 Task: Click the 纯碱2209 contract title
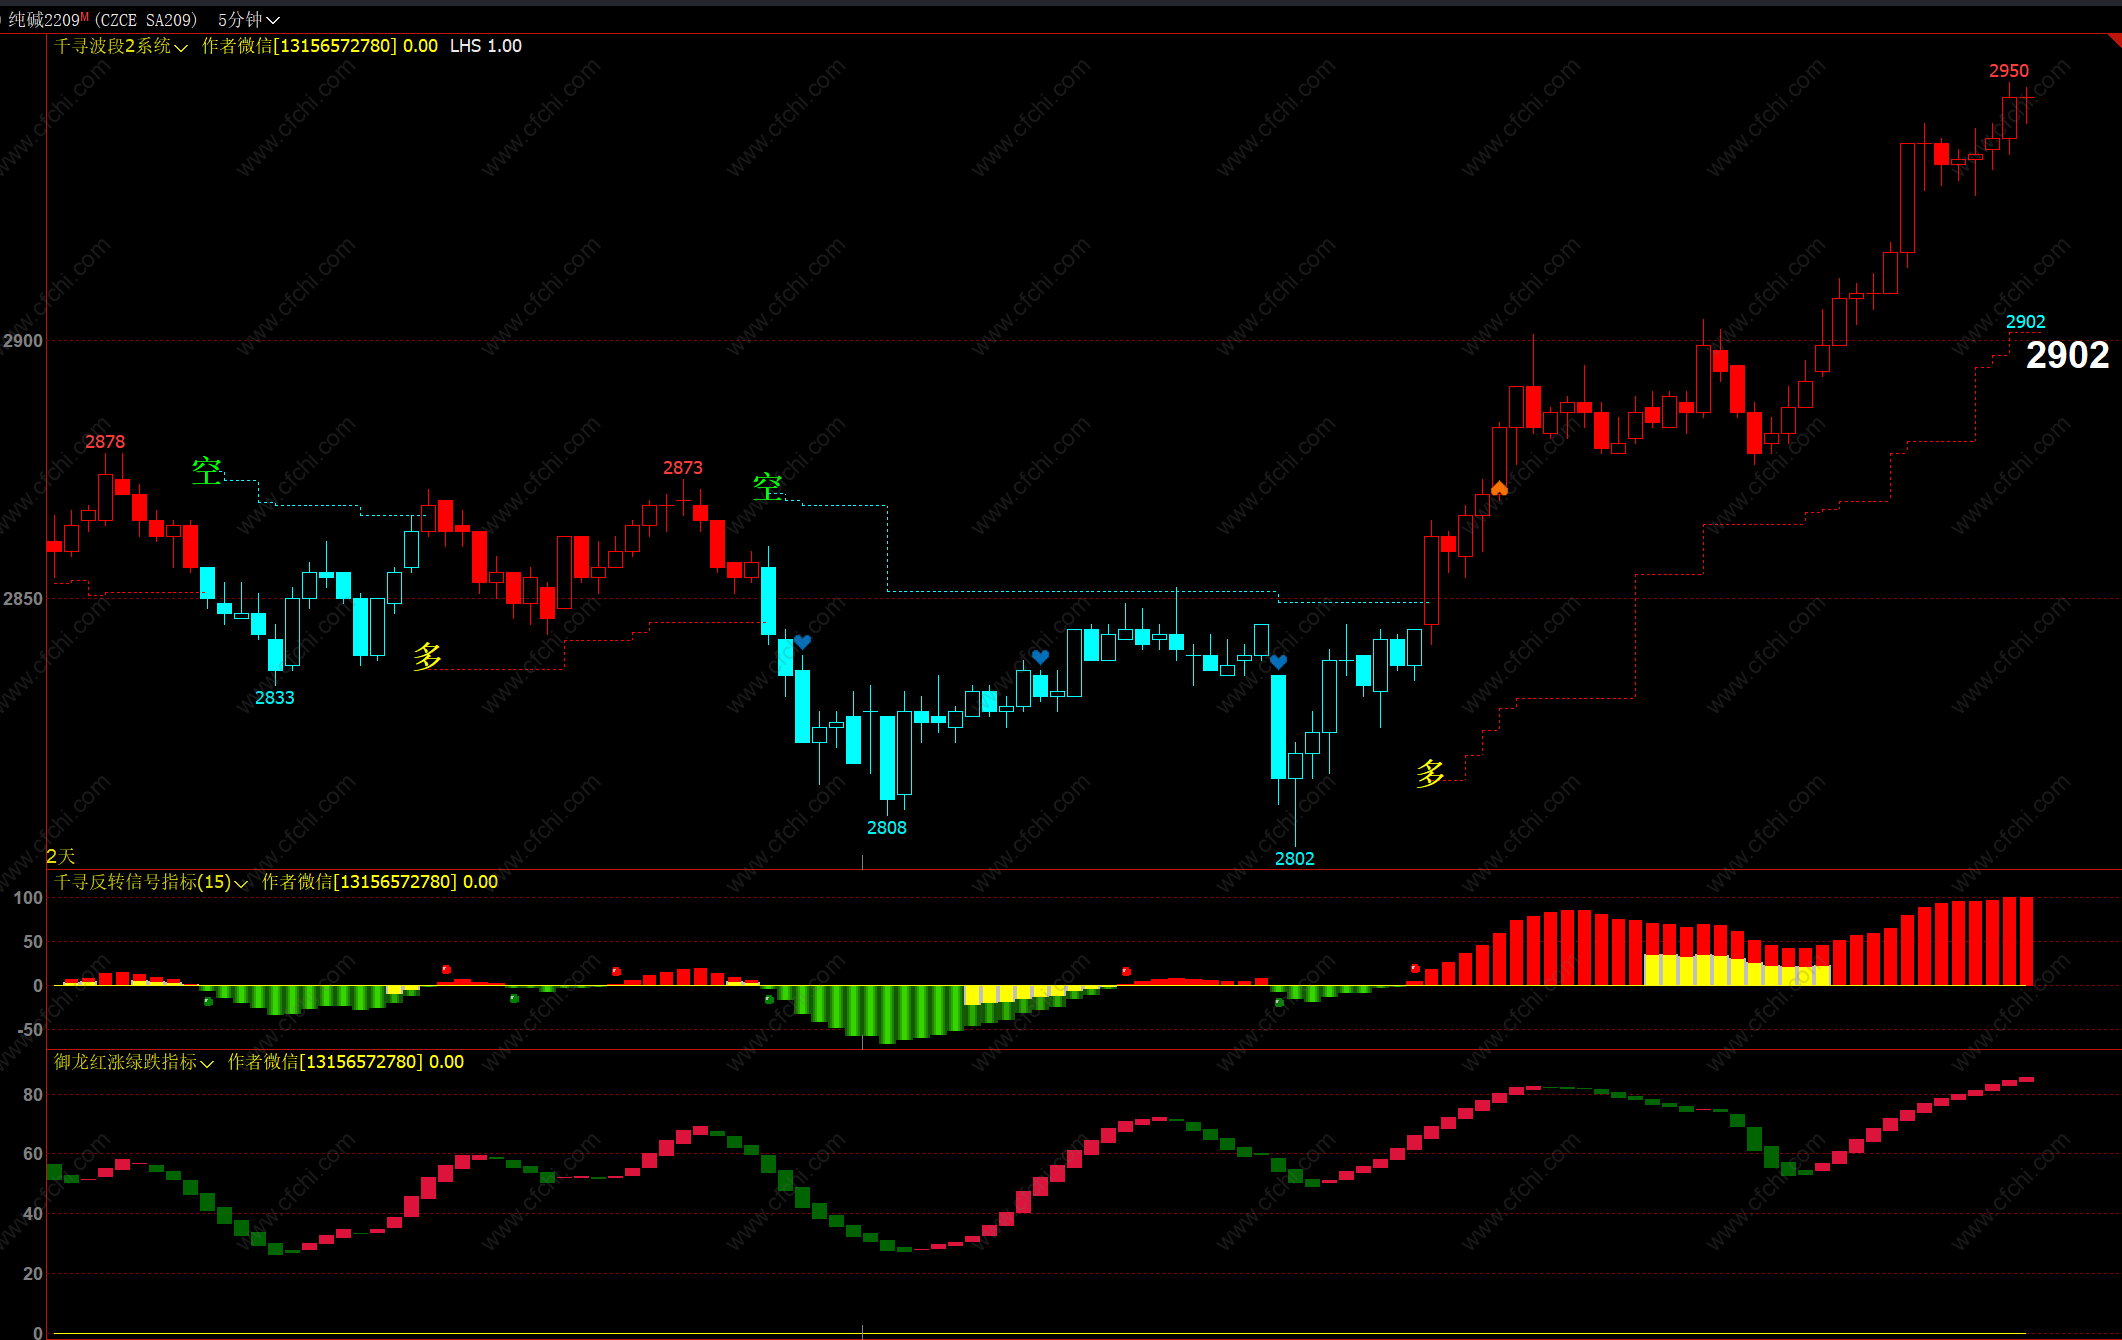45,19
